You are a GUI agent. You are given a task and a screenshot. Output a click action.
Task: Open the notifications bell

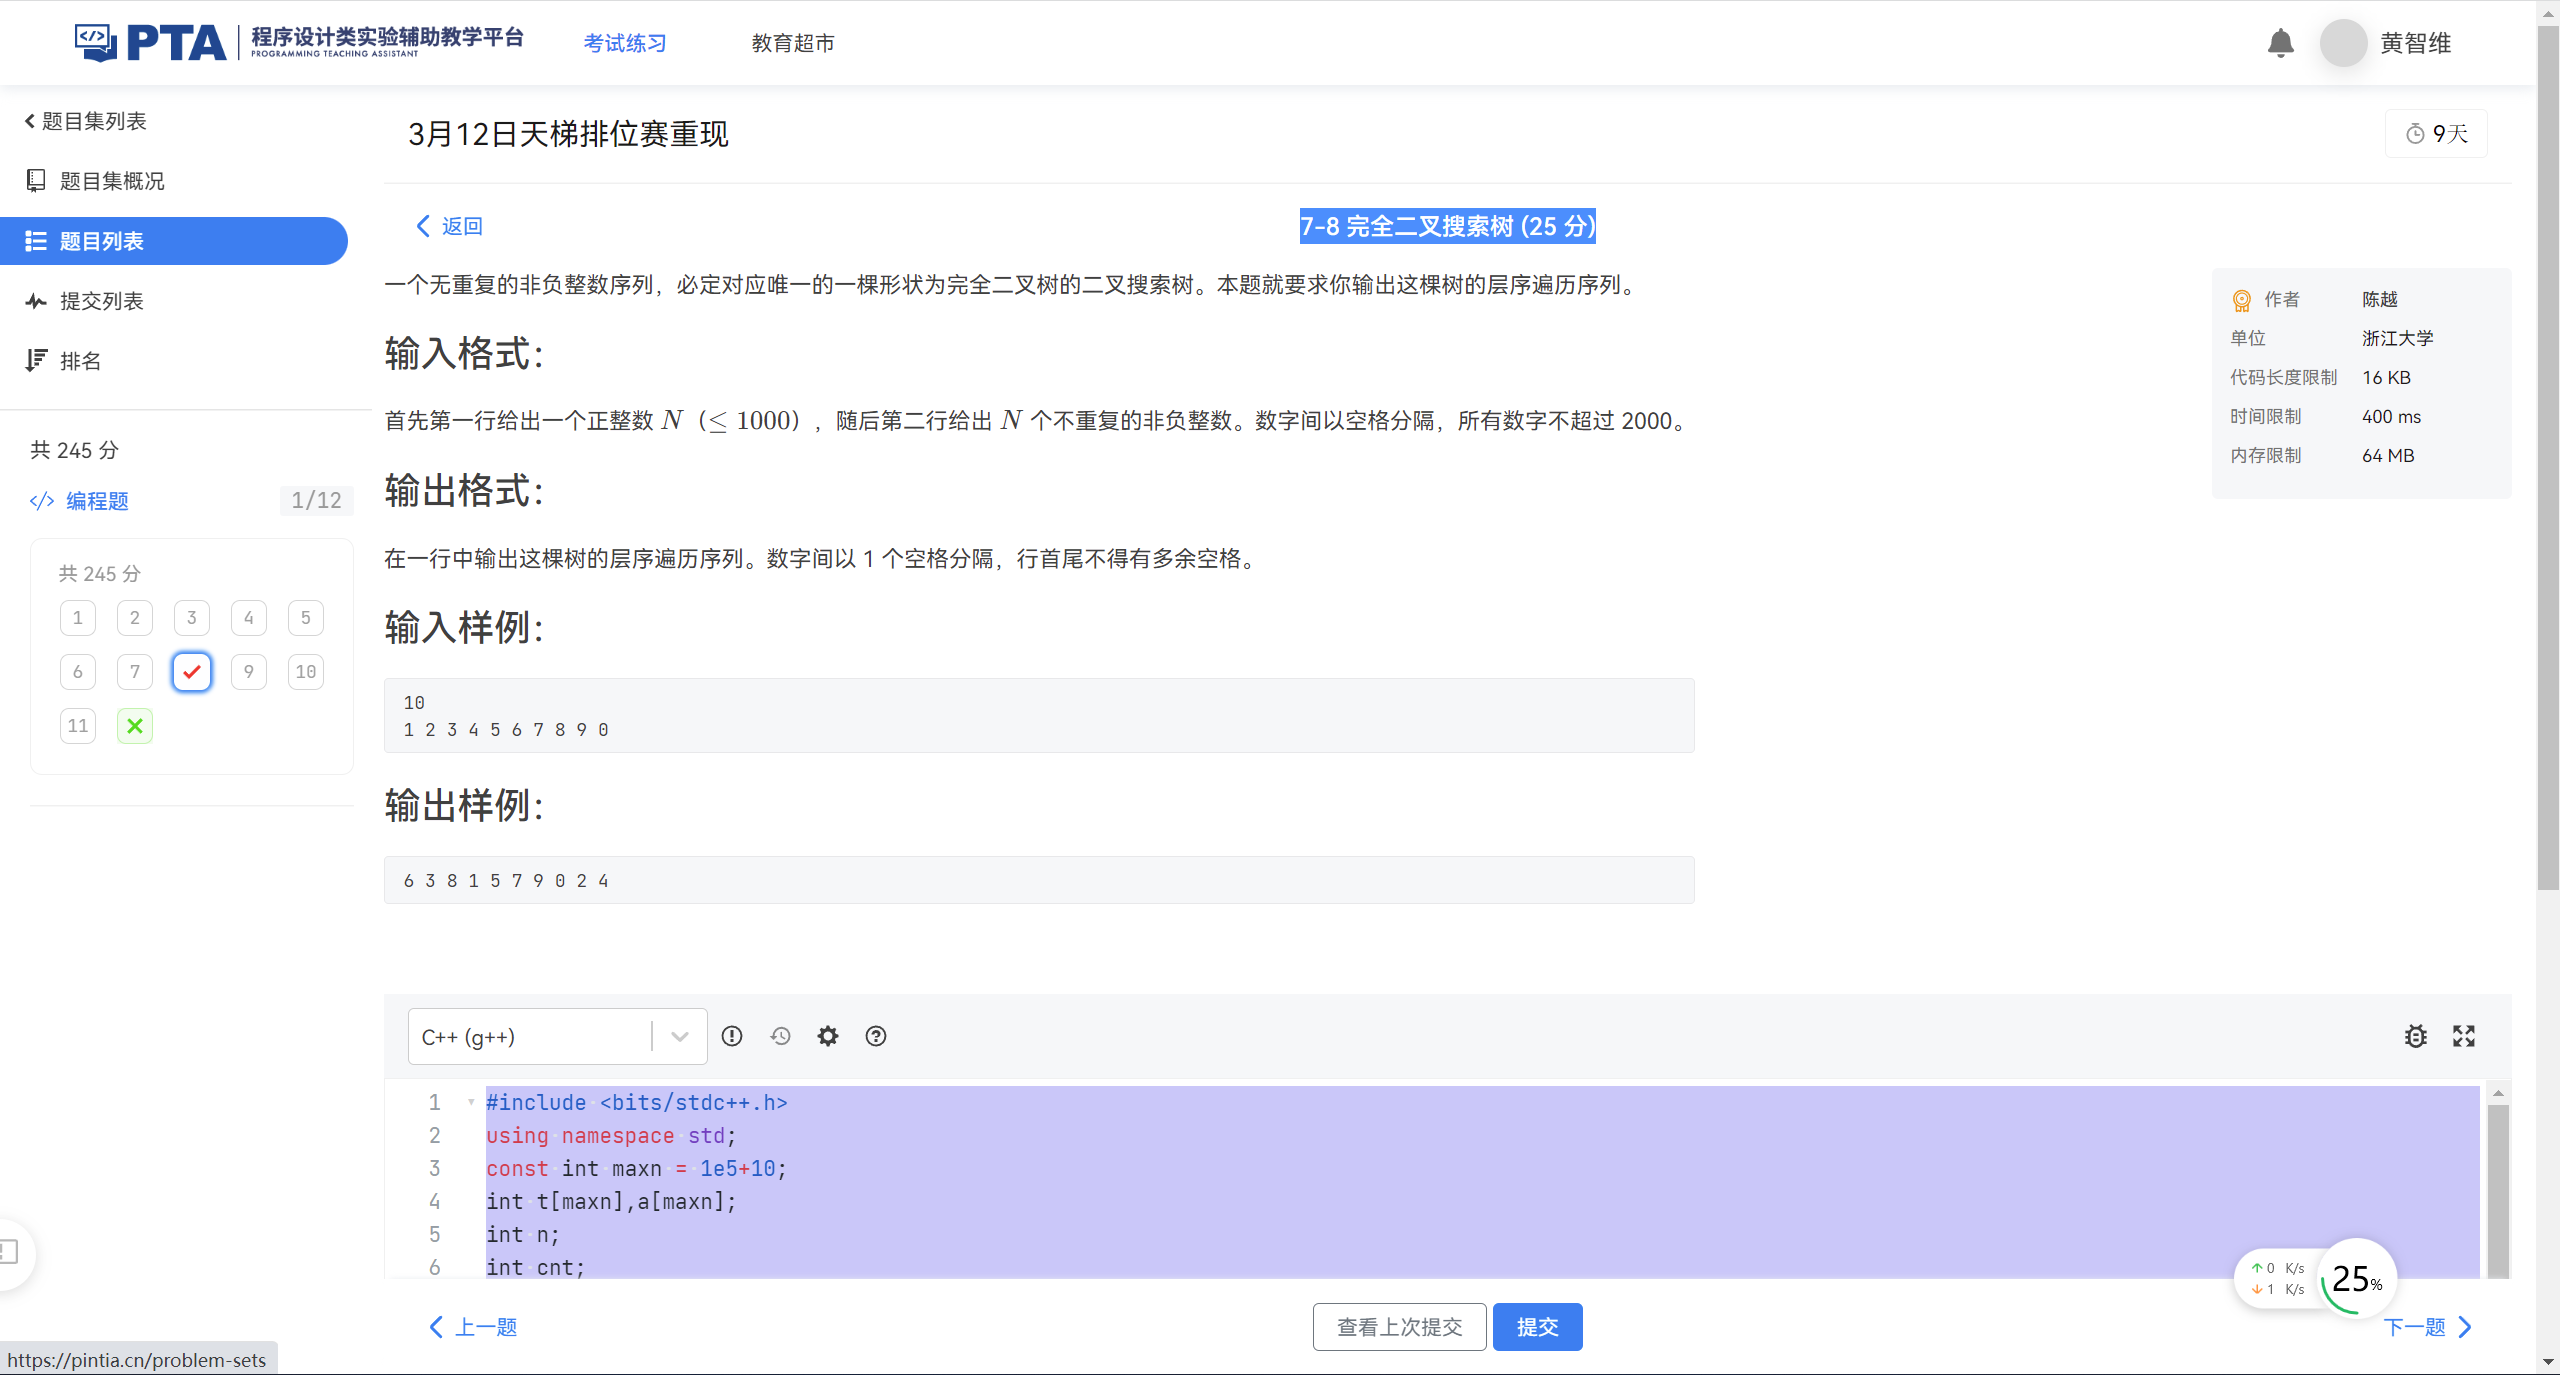coord(2280,43)
